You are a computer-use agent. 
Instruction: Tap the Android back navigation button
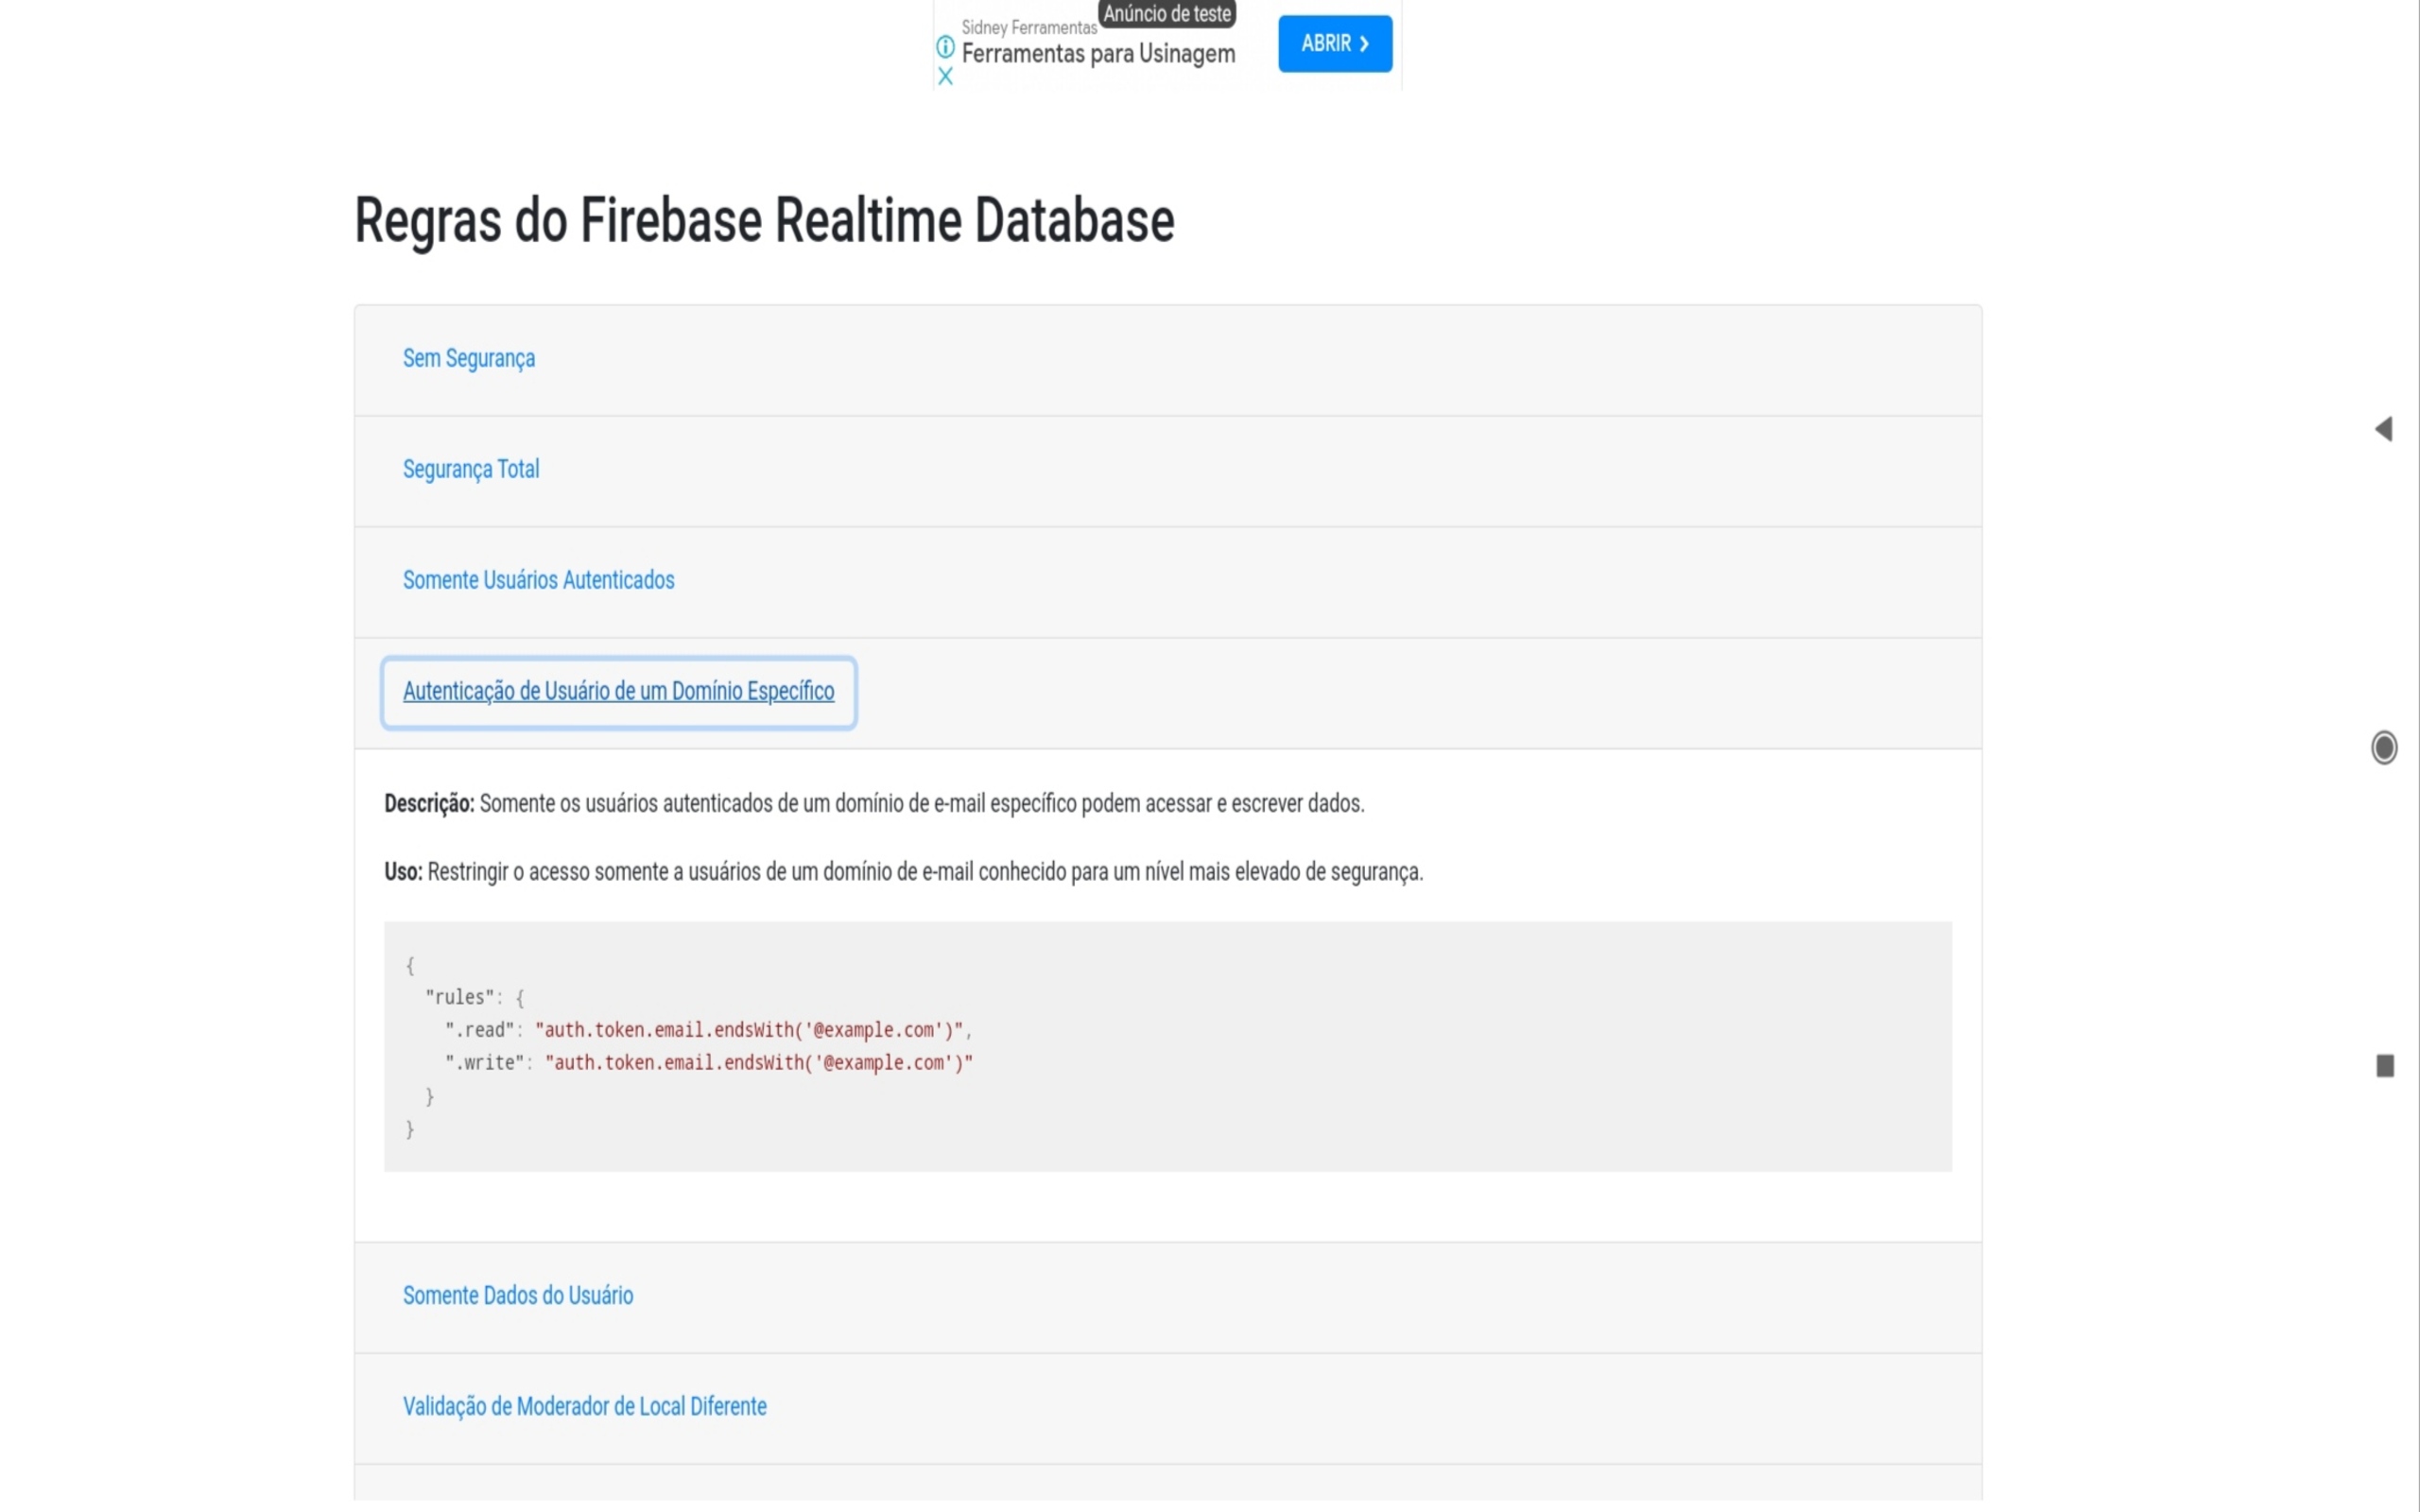point(2387,428)
